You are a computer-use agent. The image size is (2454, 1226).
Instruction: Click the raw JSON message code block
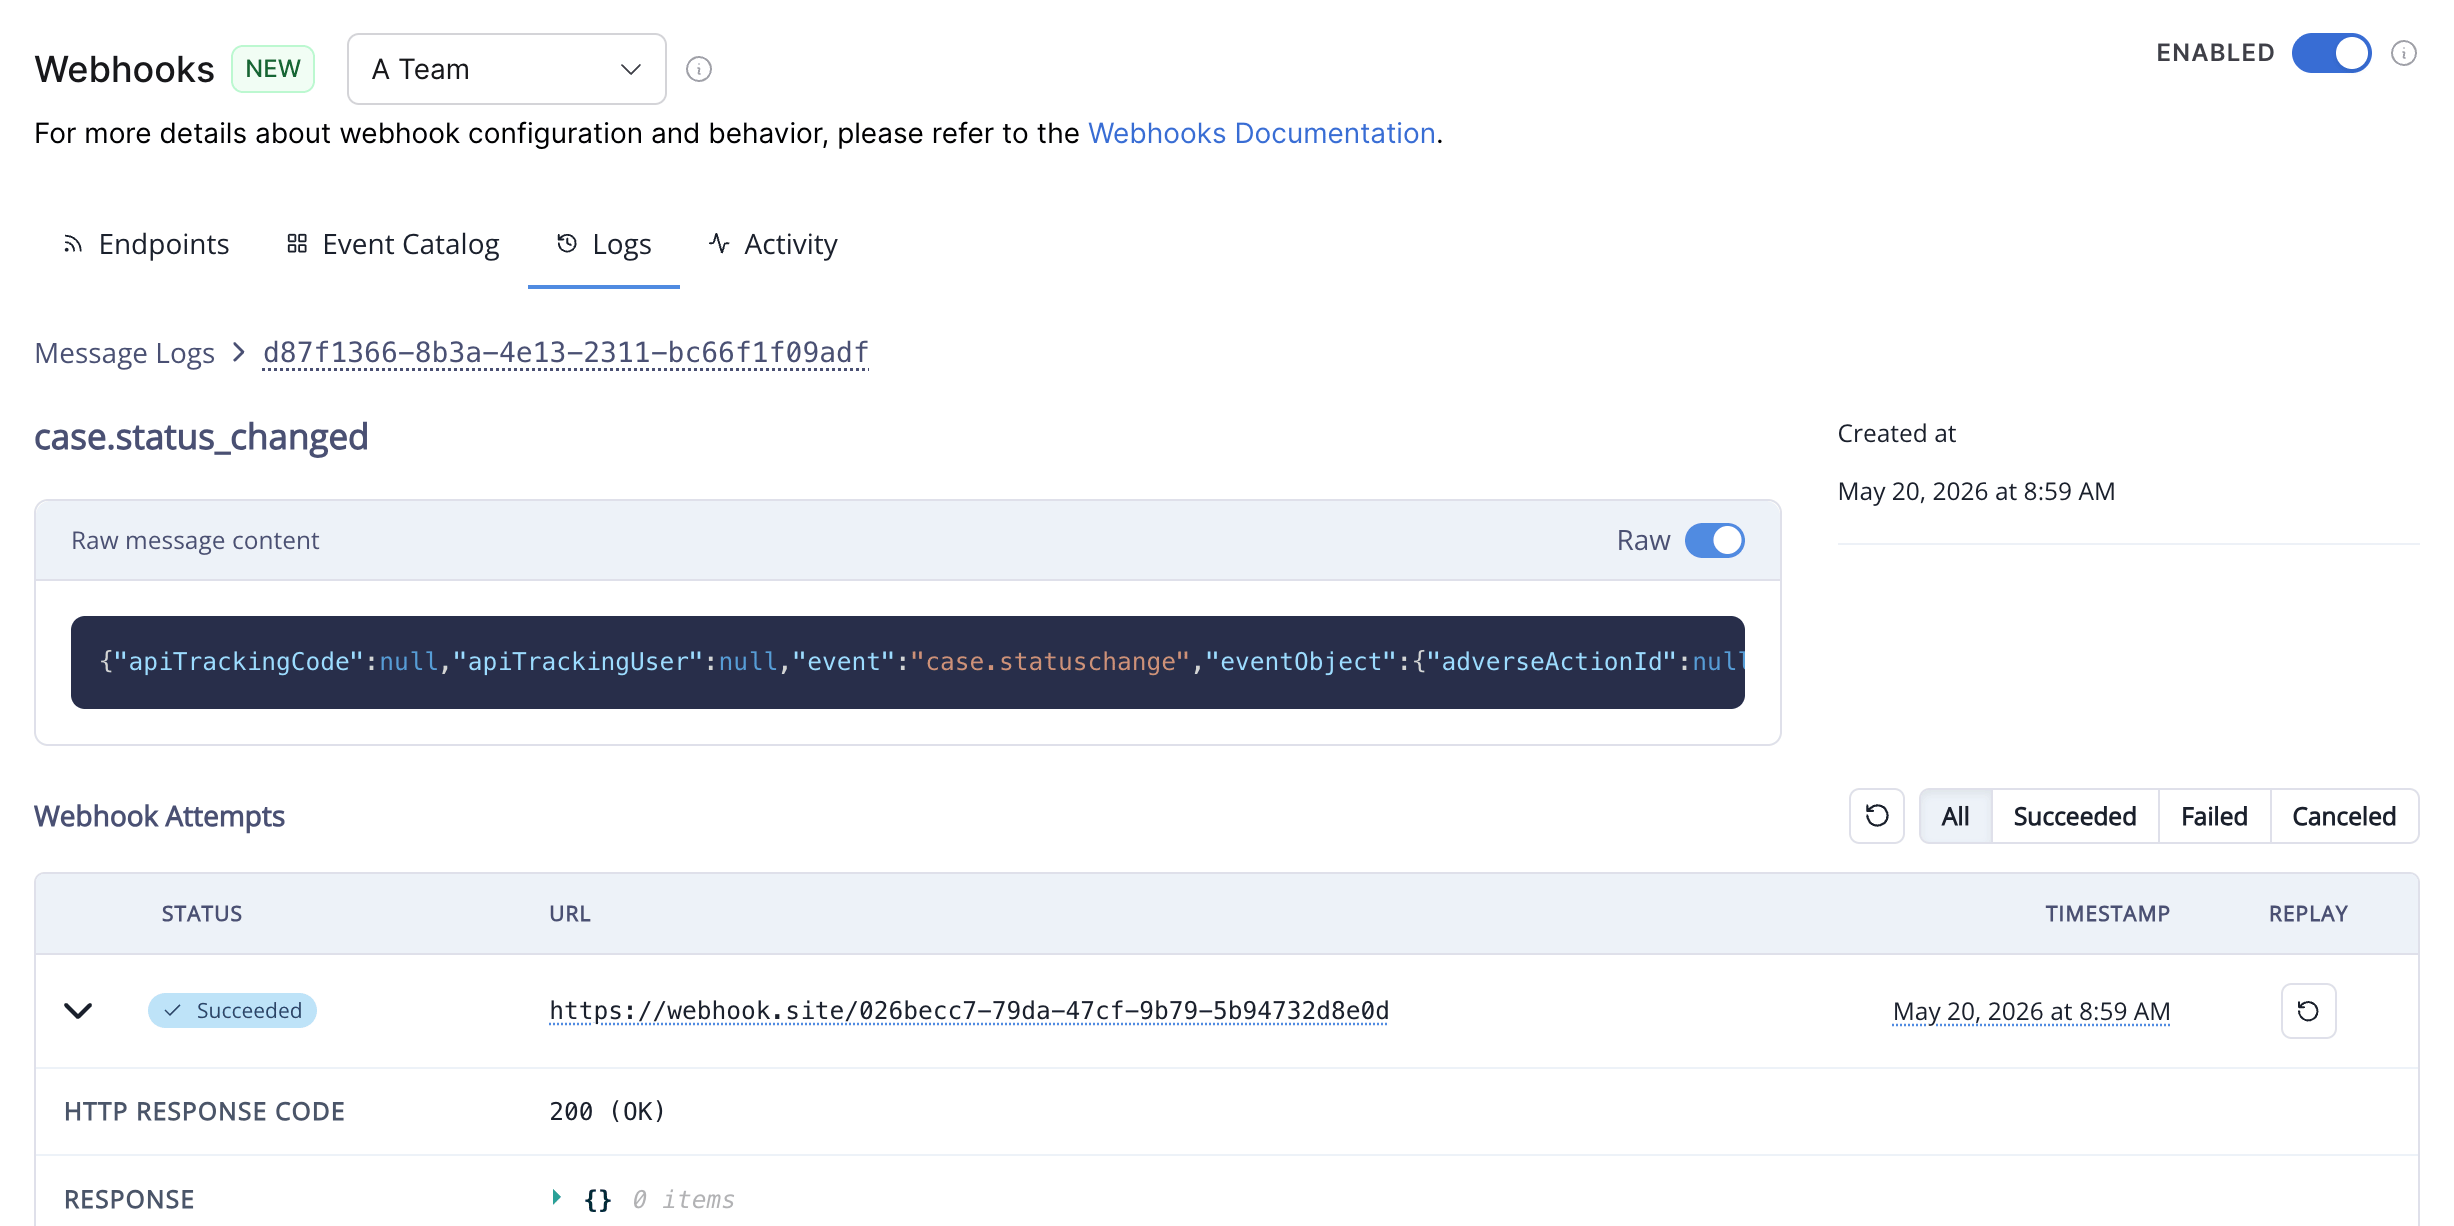point(907,662)
